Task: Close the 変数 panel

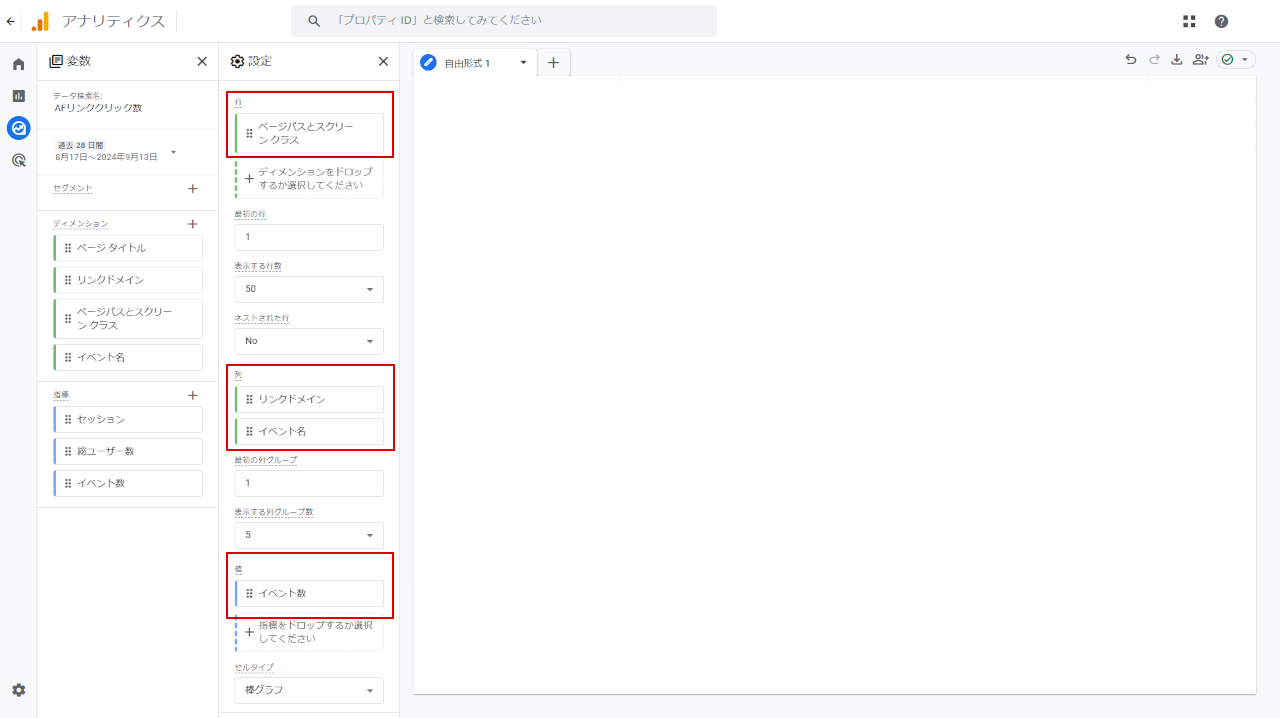Action: [202, 61]
